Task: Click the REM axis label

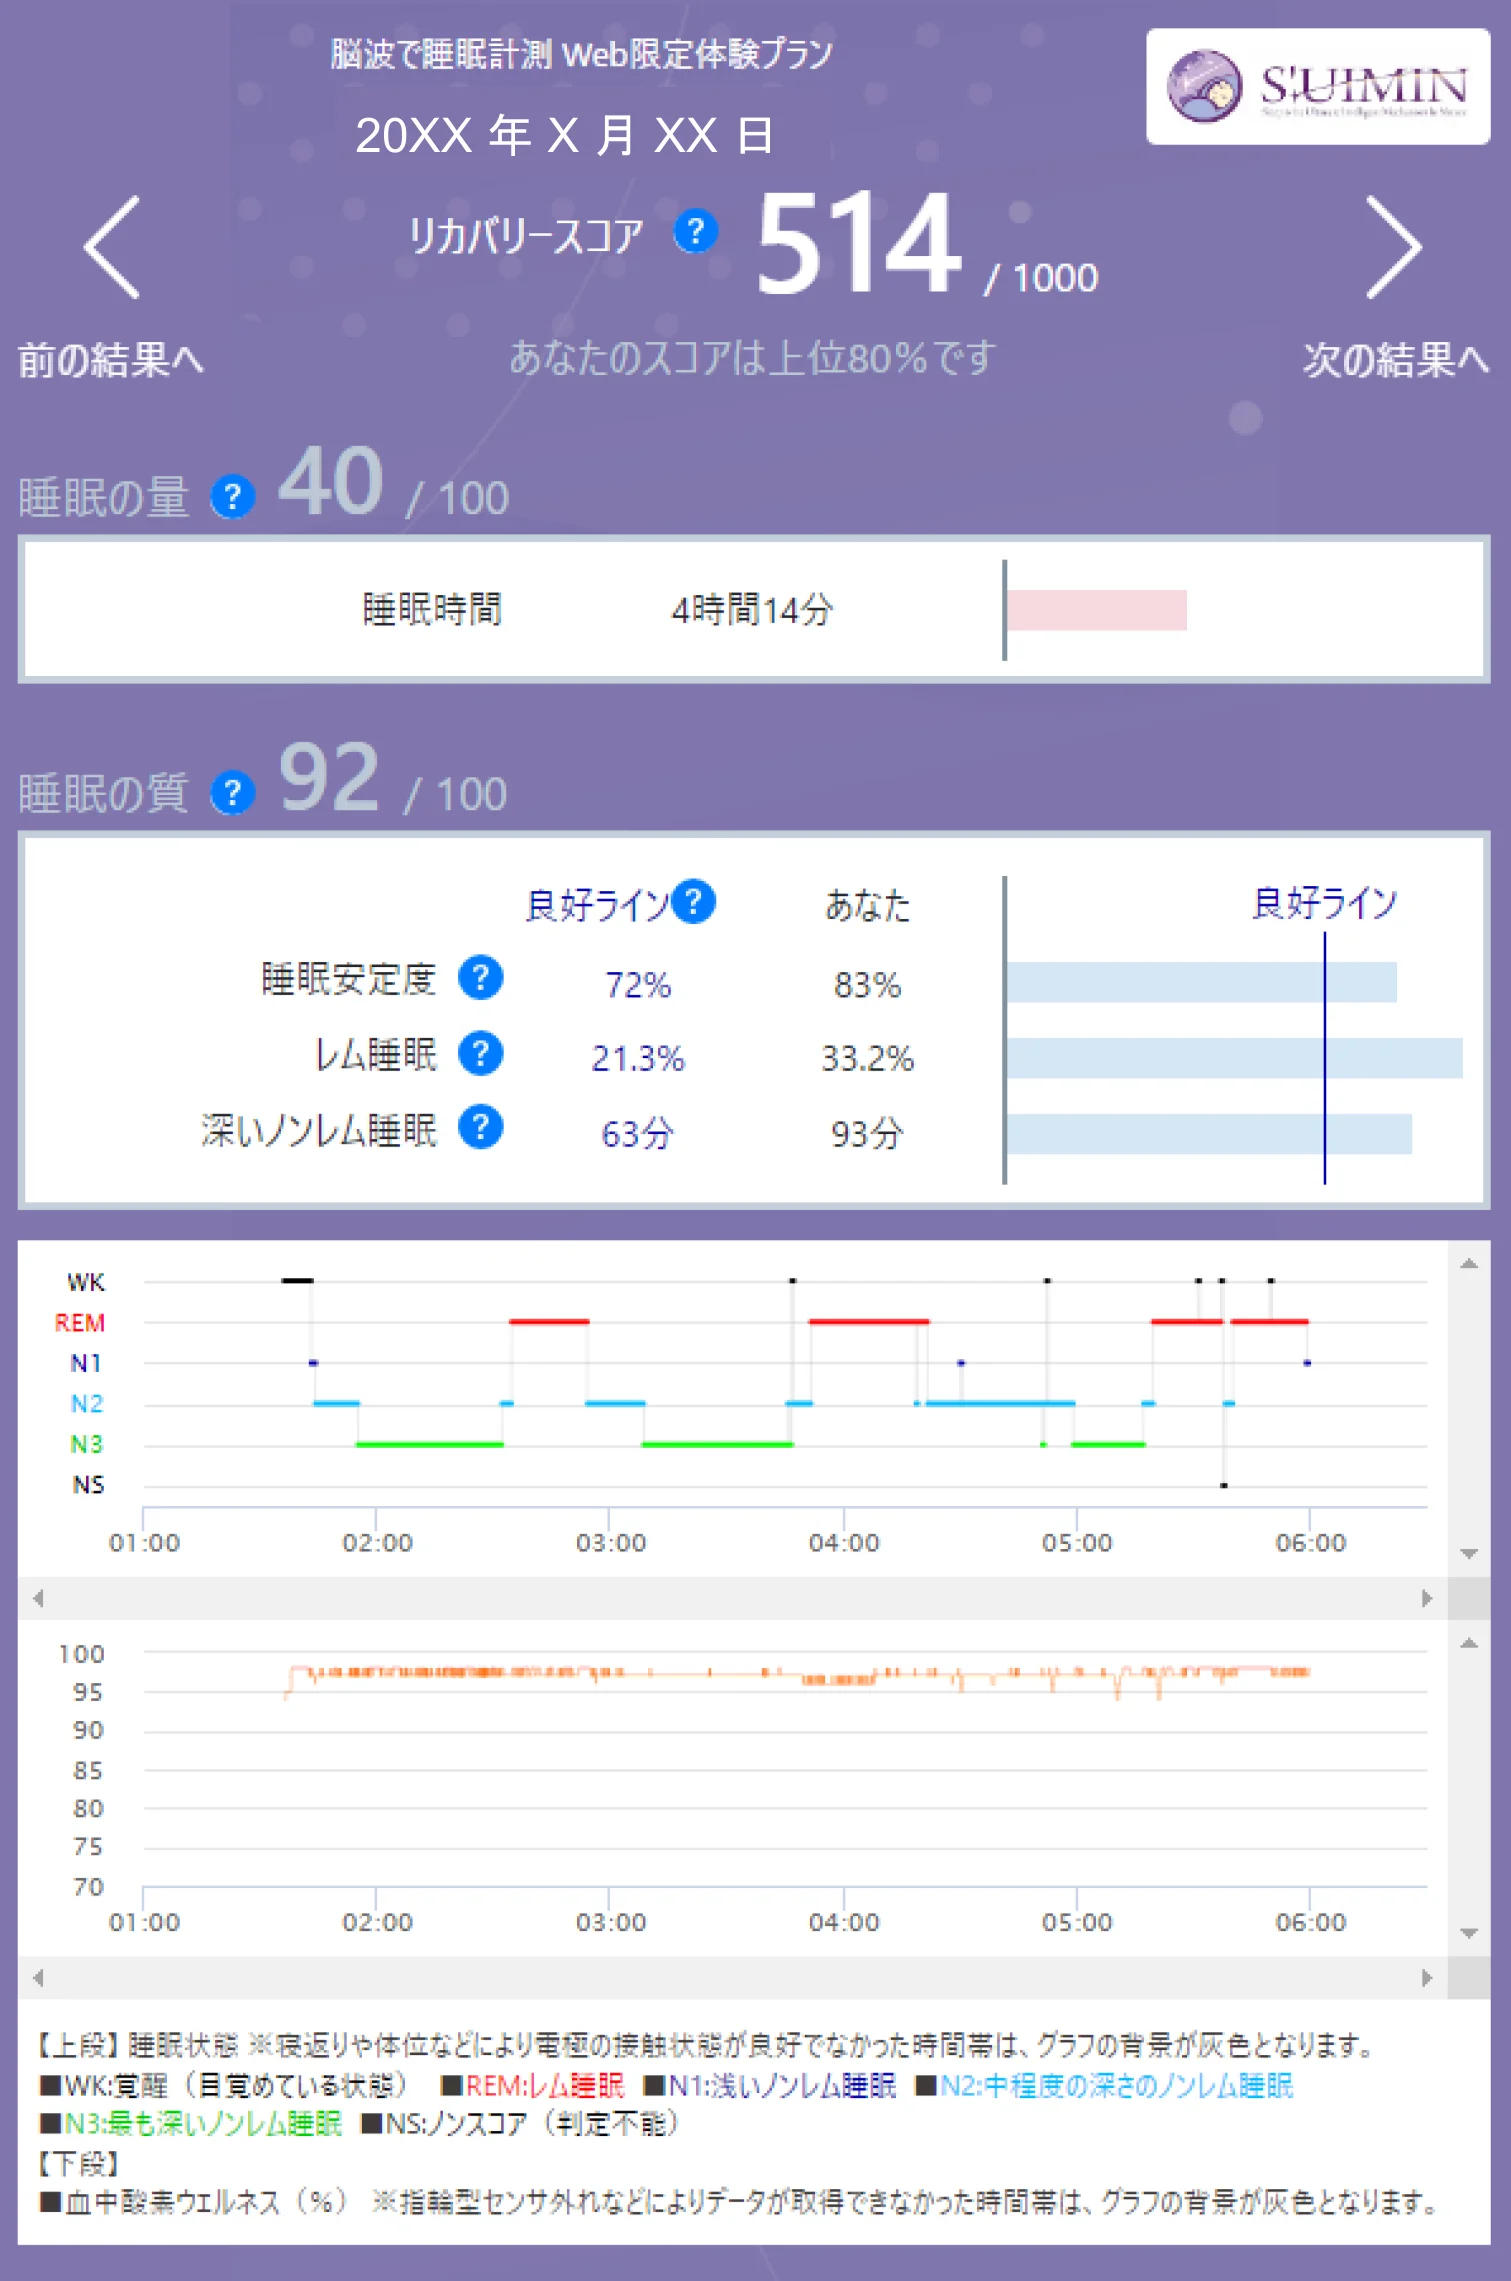Action: [x=80, y=1323]
